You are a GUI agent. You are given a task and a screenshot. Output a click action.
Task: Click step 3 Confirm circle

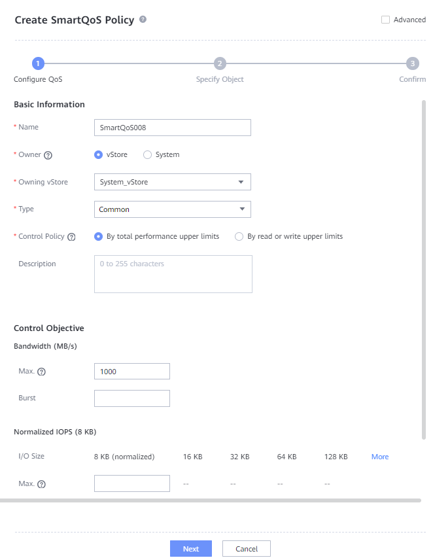tap(412, 64)
